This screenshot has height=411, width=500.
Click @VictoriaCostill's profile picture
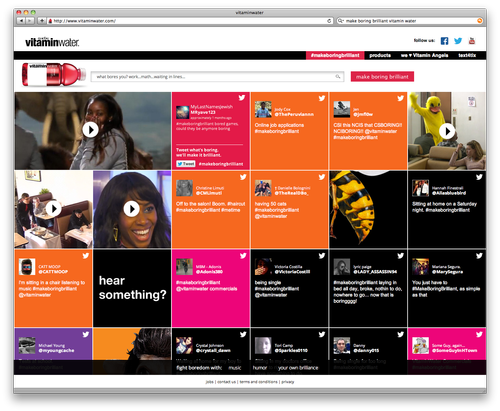[263, 267]
